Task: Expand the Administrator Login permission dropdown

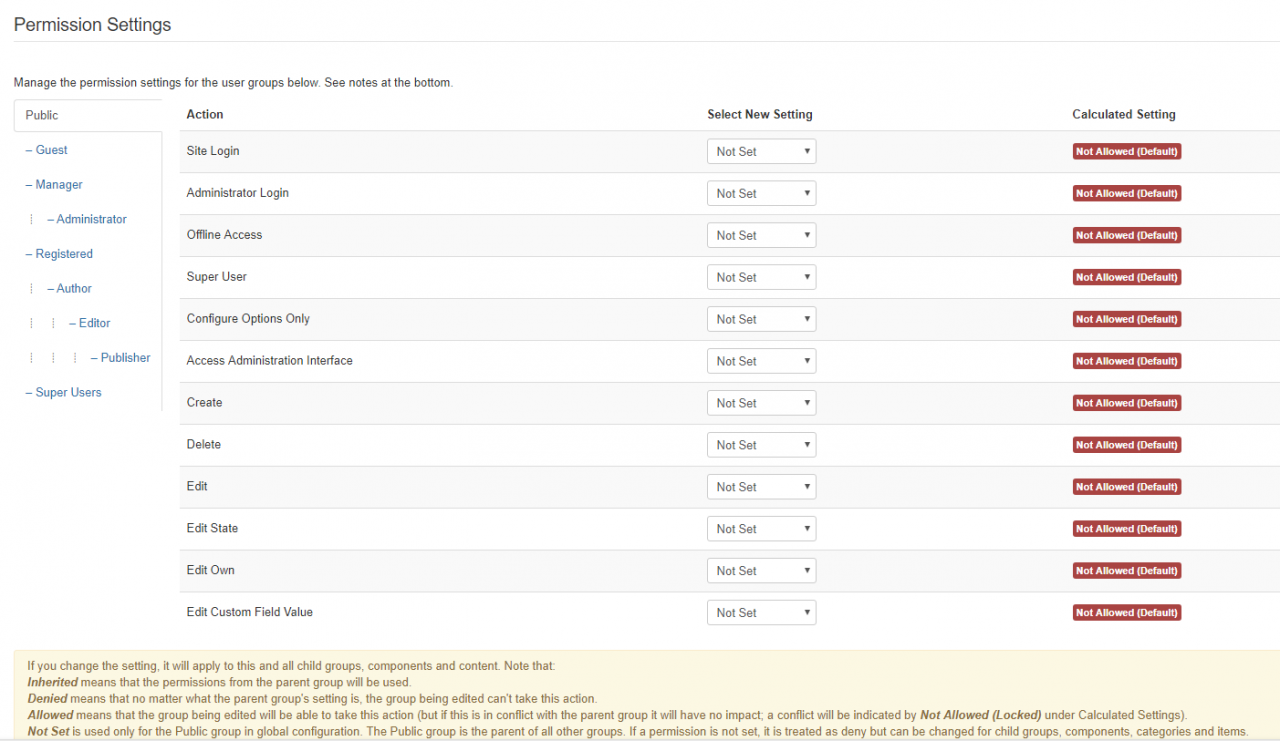Action: (x=761, y=194)
